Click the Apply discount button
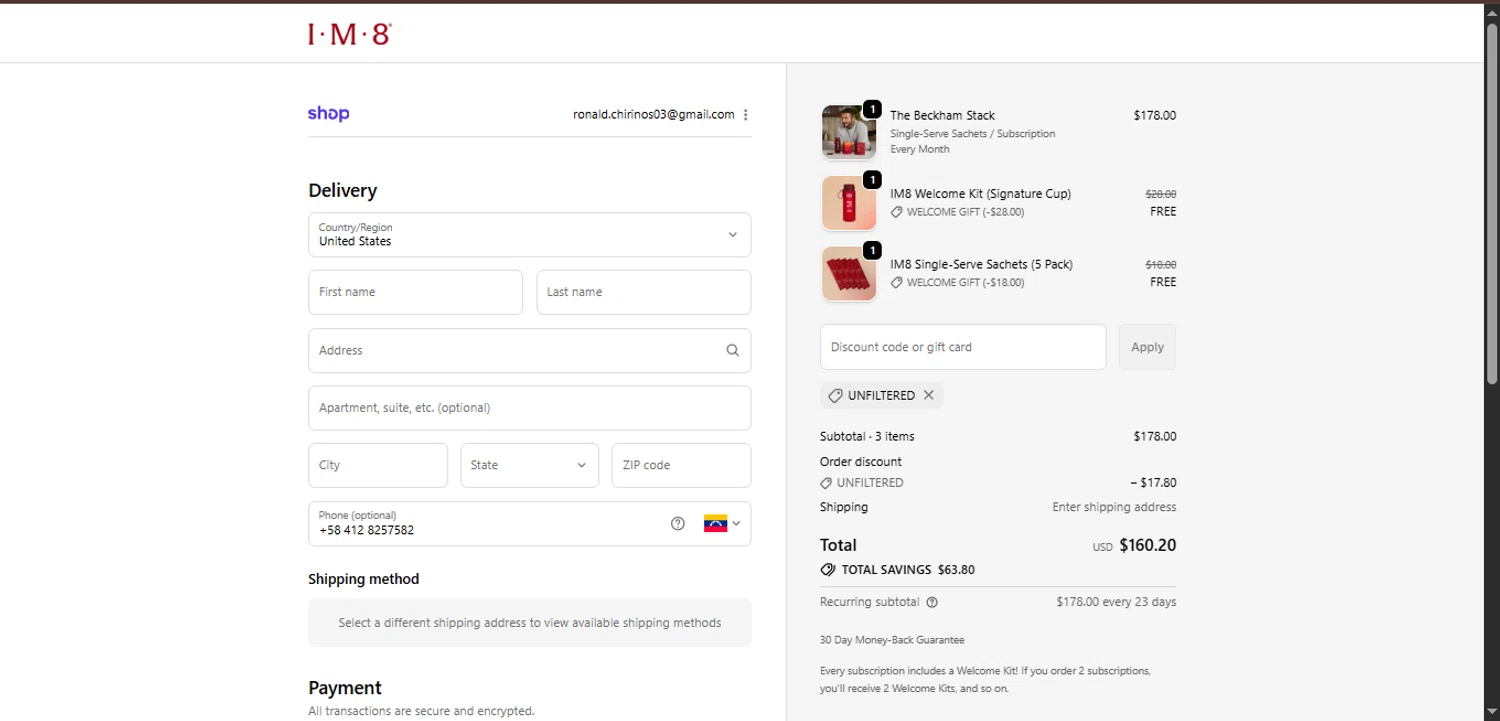Image resolution: width=1500 pixels, height=721 pixels. 1147,347
